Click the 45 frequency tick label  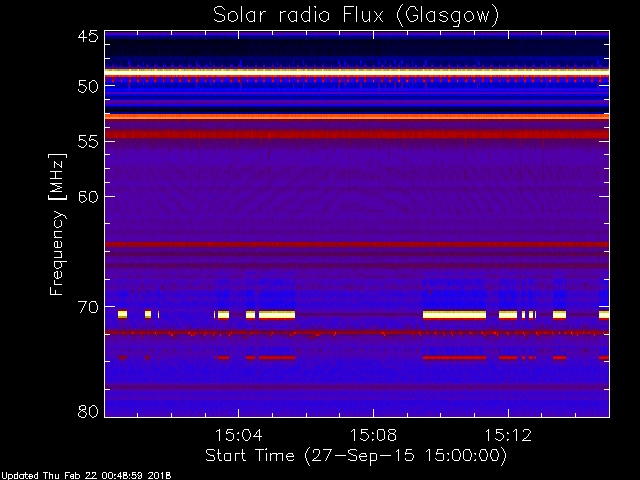coord(88,36)
